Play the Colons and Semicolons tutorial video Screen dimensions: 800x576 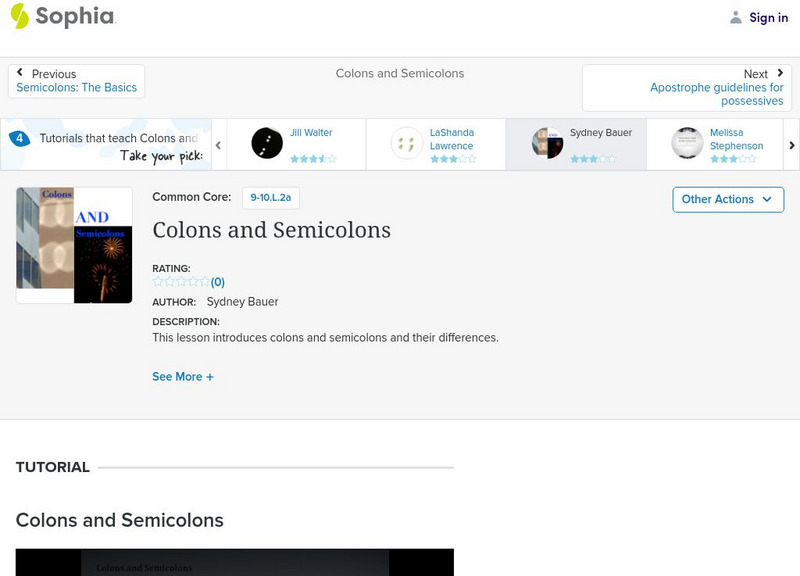(x=235, y=562)
